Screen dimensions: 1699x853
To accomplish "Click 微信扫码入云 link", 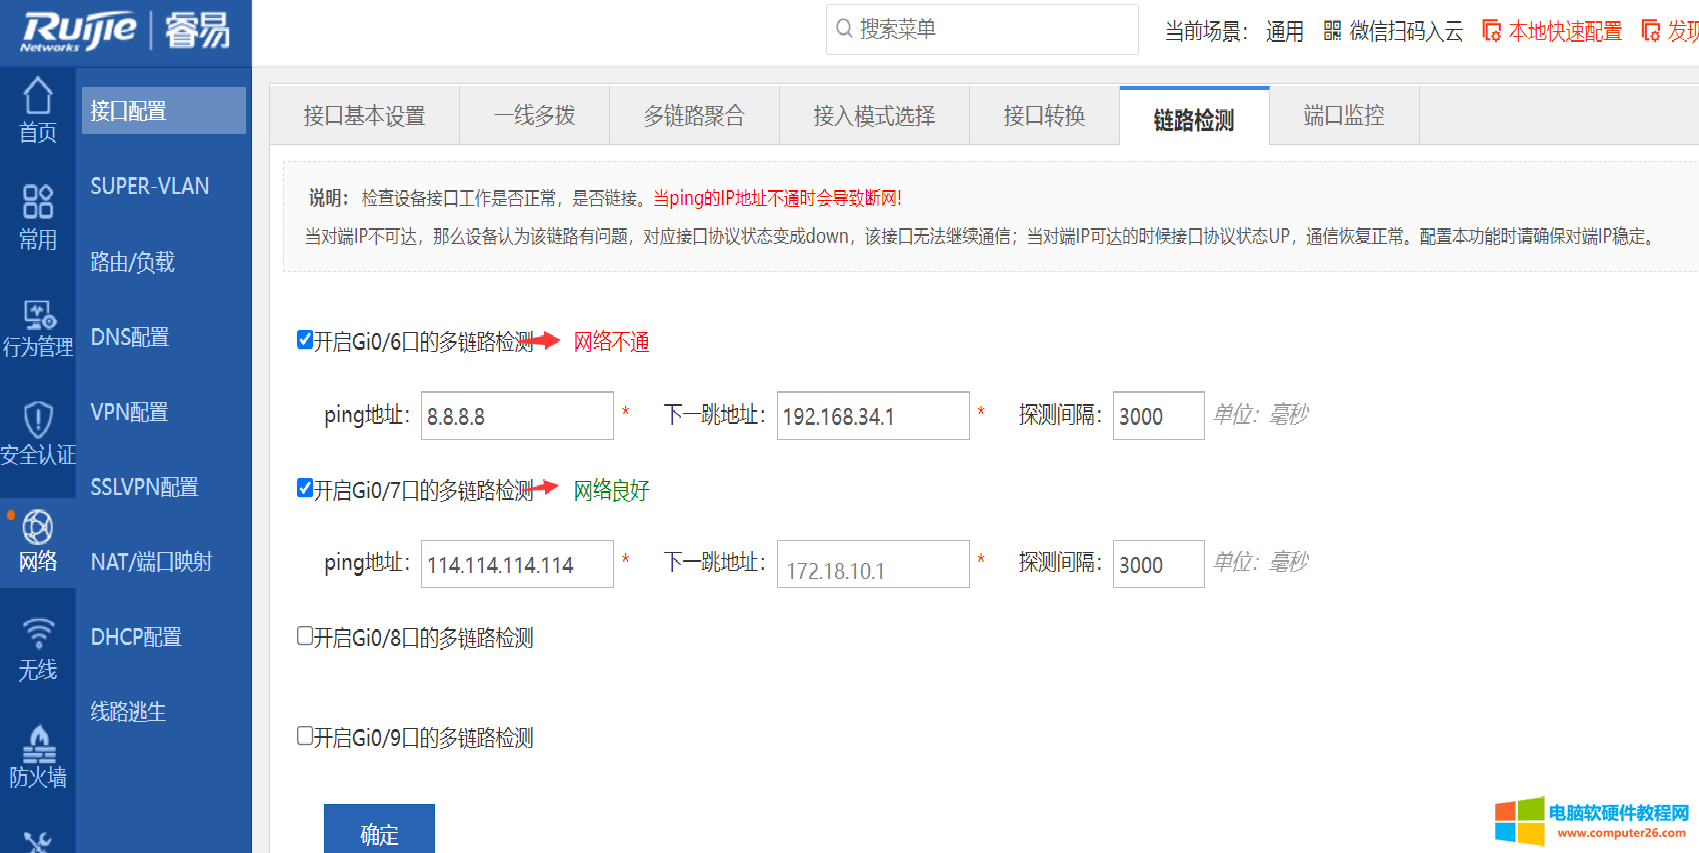I will pos(1406,31).
